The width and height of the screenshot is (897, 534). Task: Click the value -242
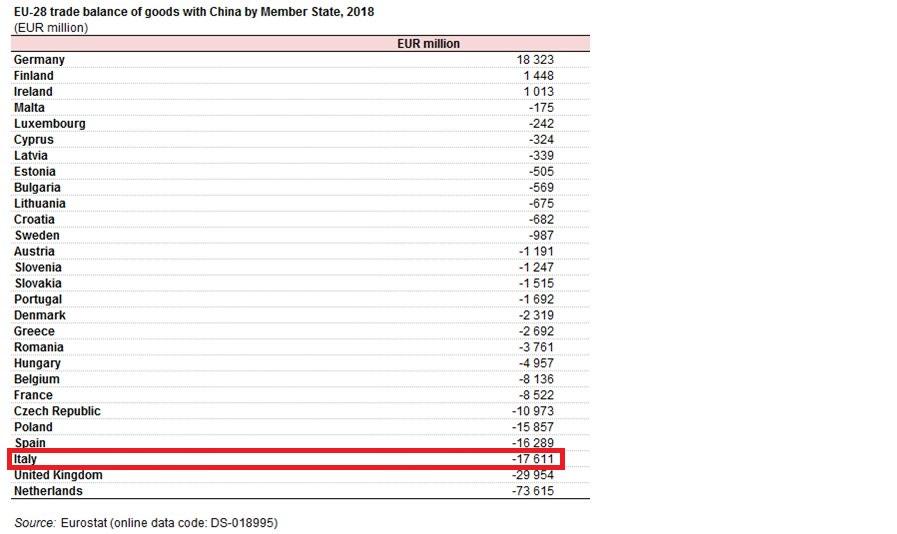541,124
